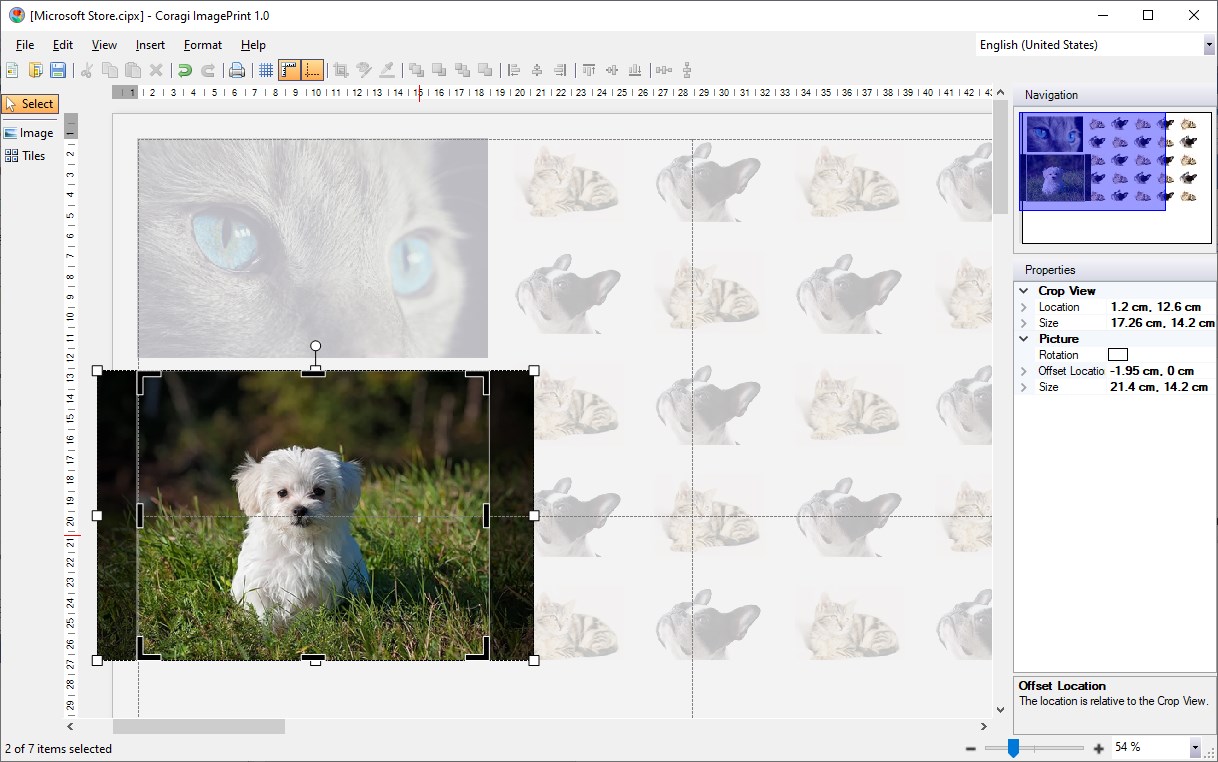Click the Save icon in the toolbar
The width and height of the screenshot is (1218, 762).
58,70
